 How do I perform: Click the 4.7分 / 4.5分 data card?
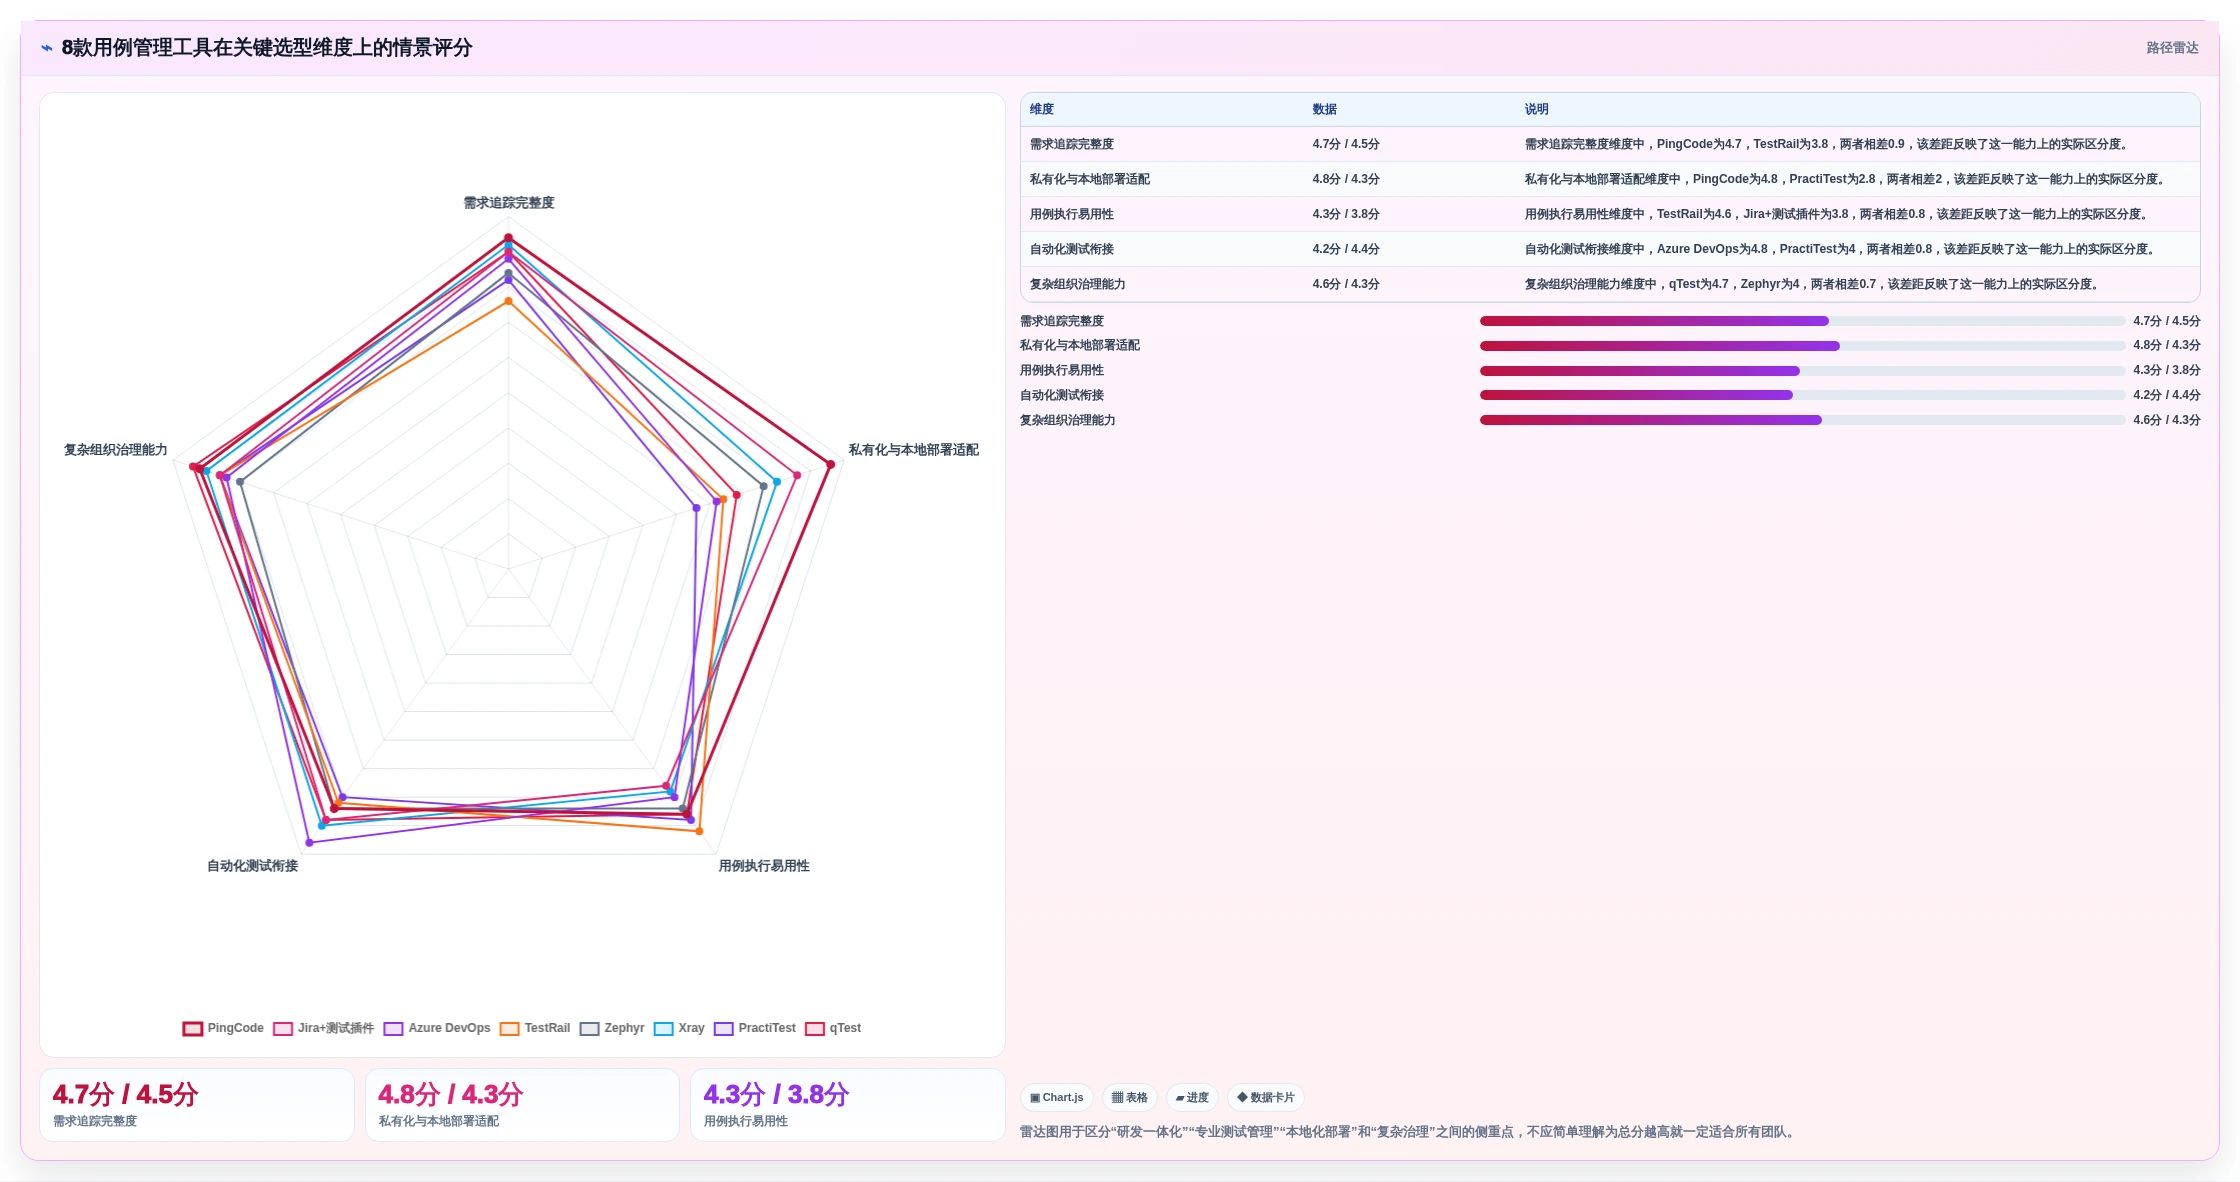197,1105
